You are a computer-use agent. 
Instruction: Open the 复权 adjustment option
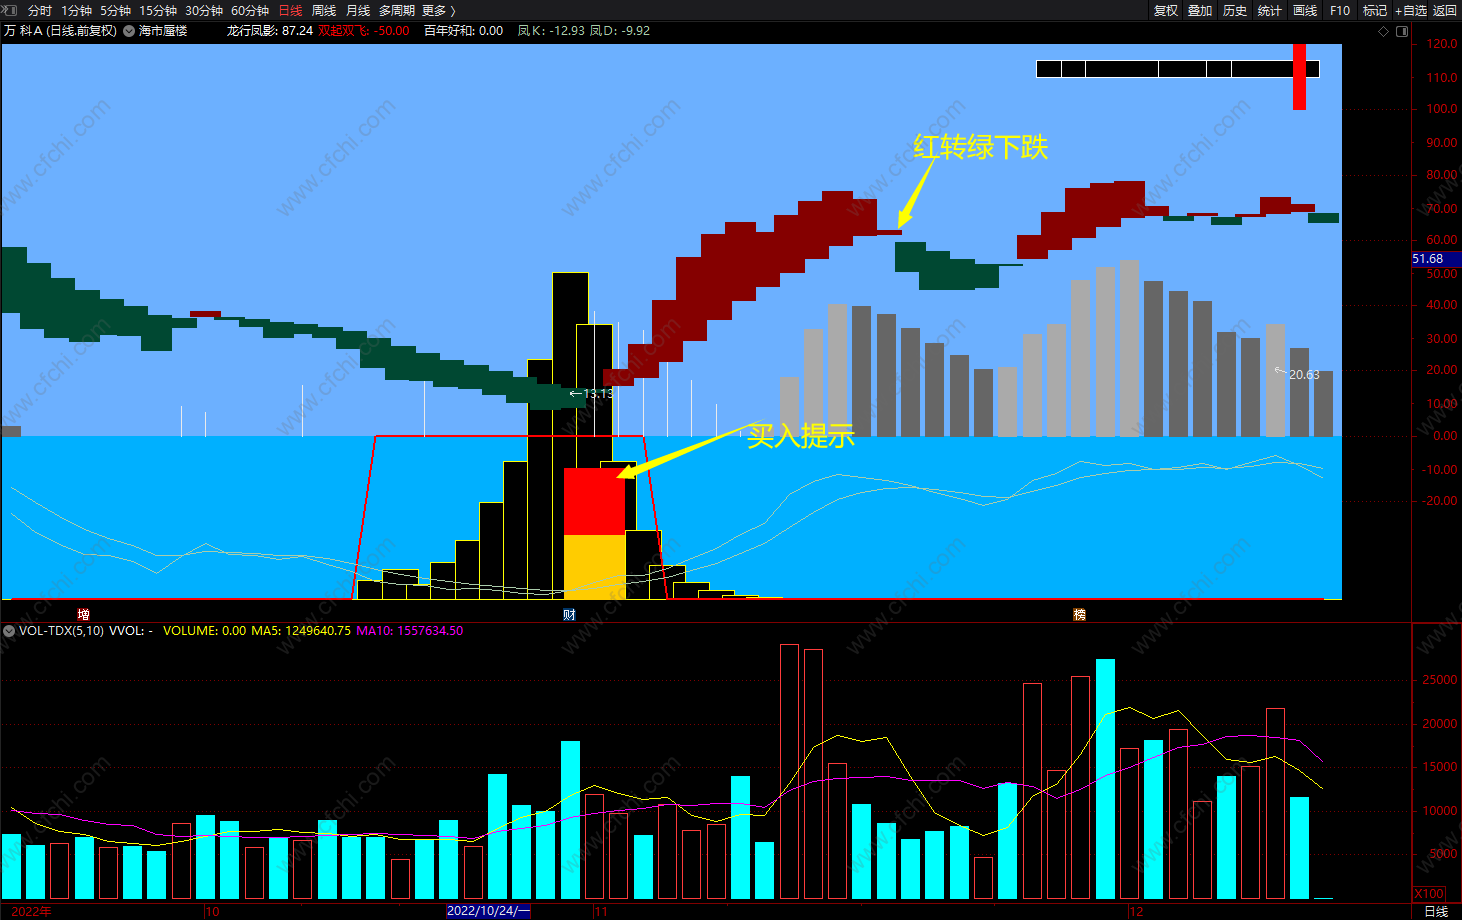pos(1166,10)
